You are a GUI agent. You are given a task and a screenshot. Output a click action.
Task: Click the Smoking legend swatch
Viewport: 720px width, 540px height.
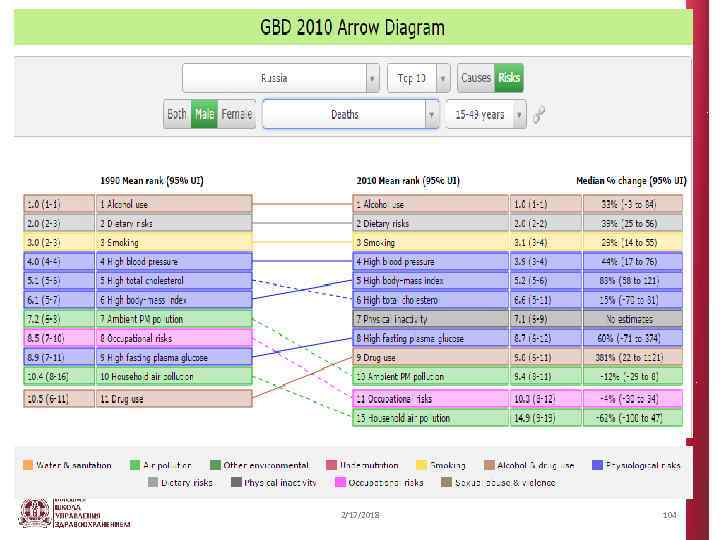pyautogui.click(x=421, y=465)
